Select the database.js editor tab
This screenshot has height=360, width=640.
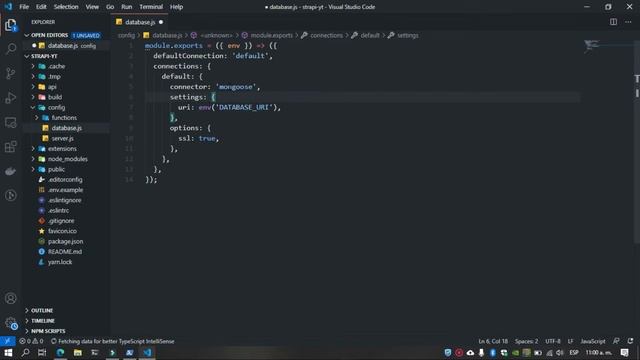[x=139, y=22]
